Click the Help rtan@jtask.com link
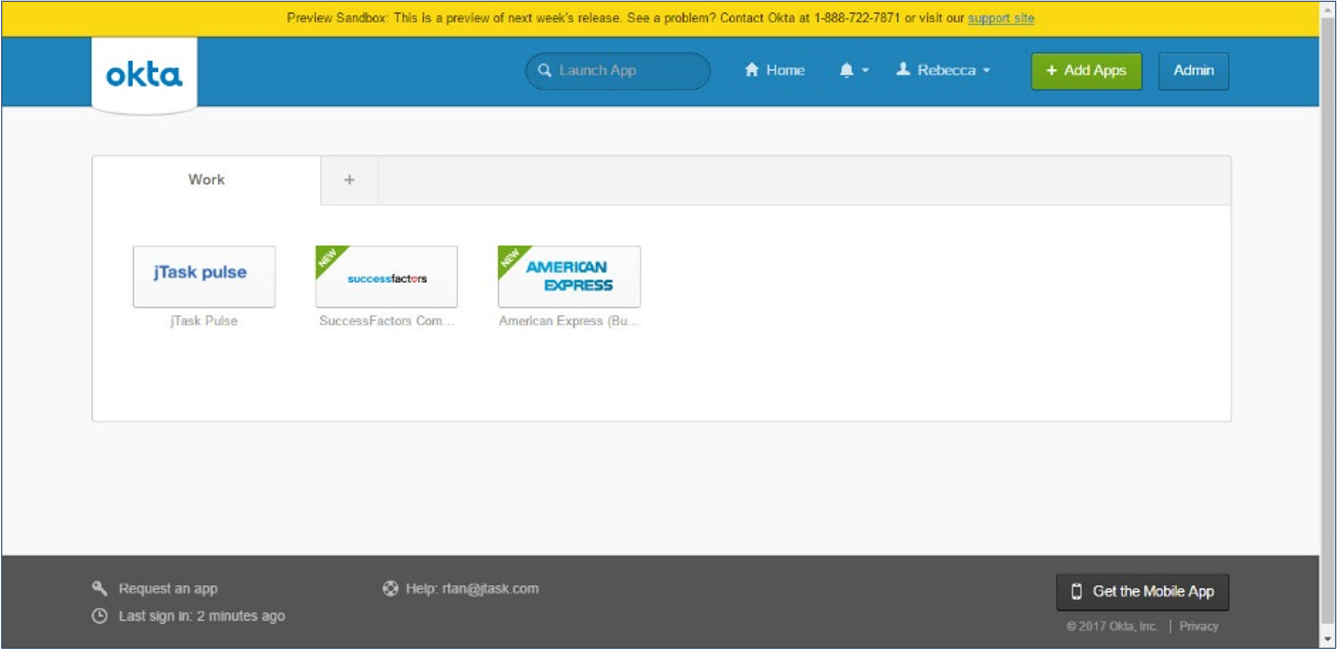The width and height of the screenshot is (1337, 650). tap(472, 589)
